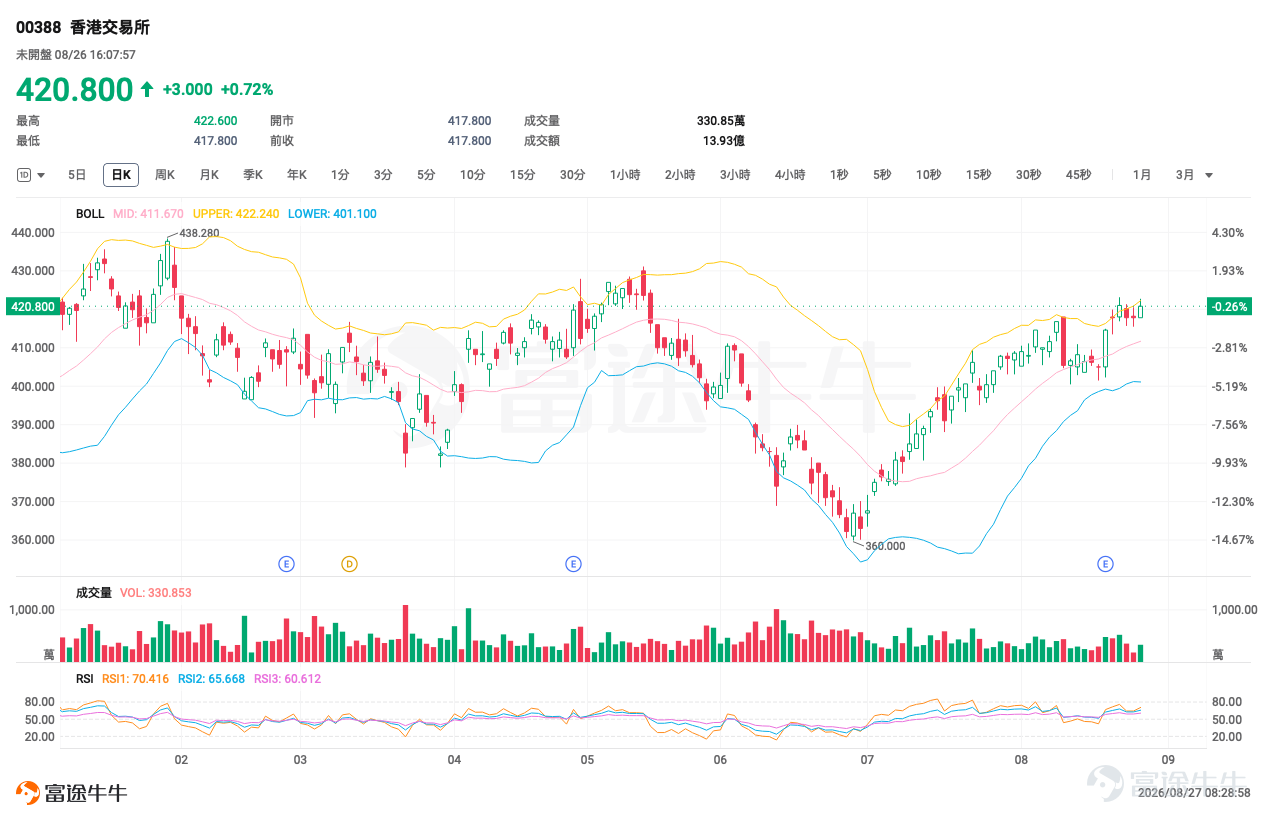
Task: Click the VOL: 330.853 value
Action: 155,593
